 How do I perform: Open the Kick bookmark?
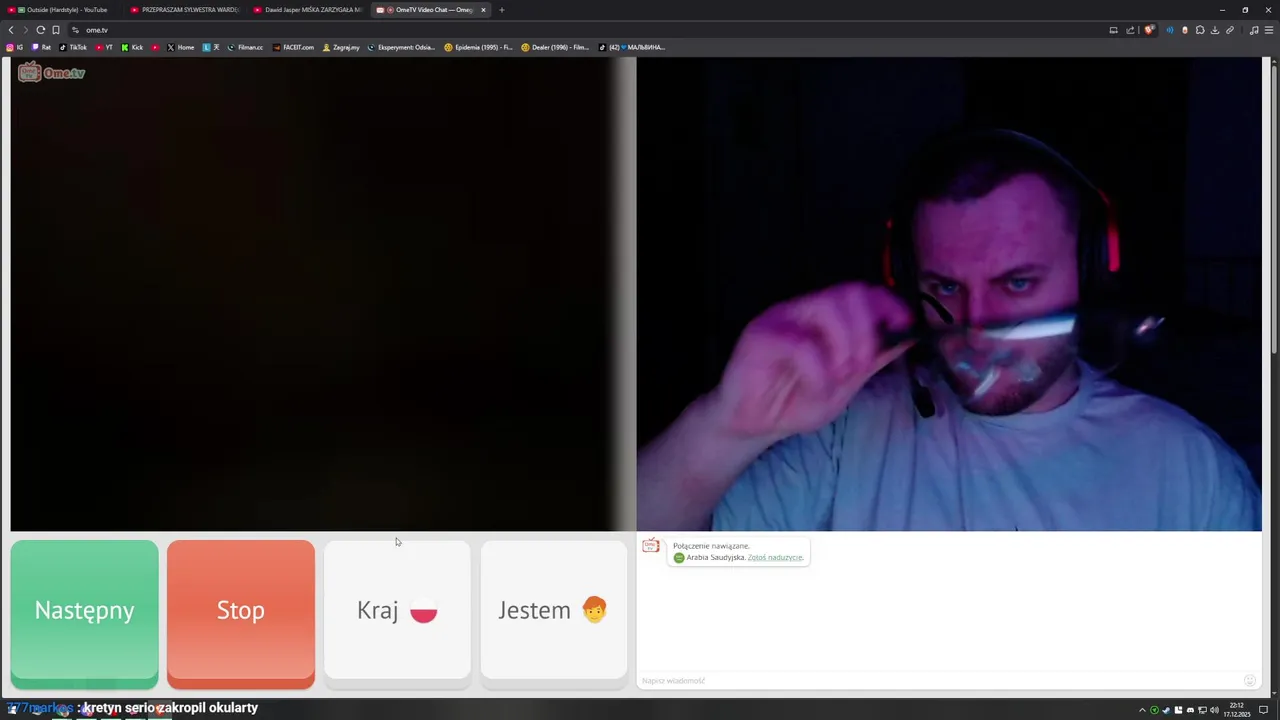point(132,47)
